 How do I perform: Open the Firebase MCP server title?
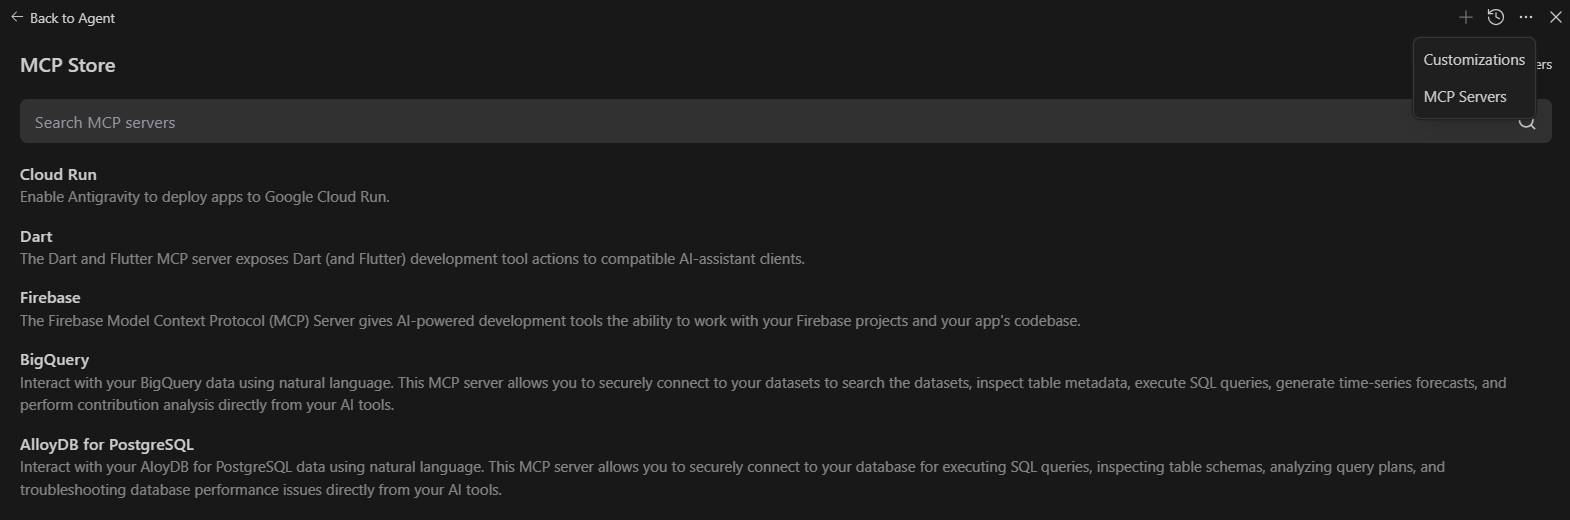click(x=50, y=297)
